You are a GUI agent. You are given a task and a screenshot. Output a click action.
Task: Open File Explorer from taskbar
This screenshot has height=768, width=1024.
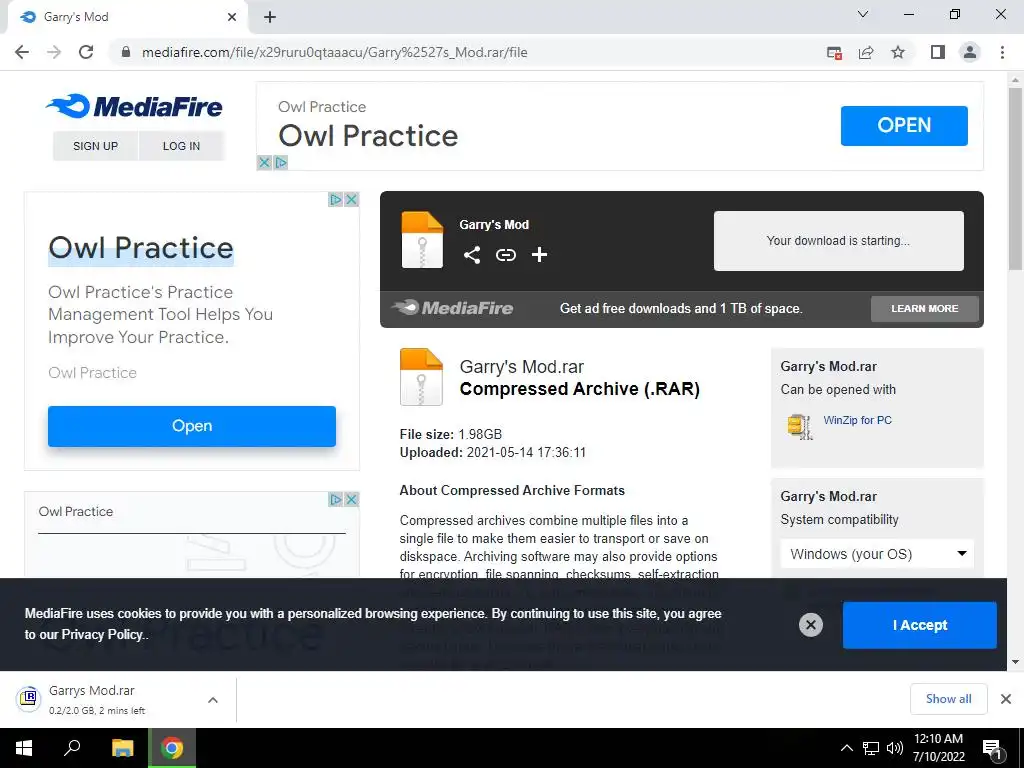(x=122, y=748)
